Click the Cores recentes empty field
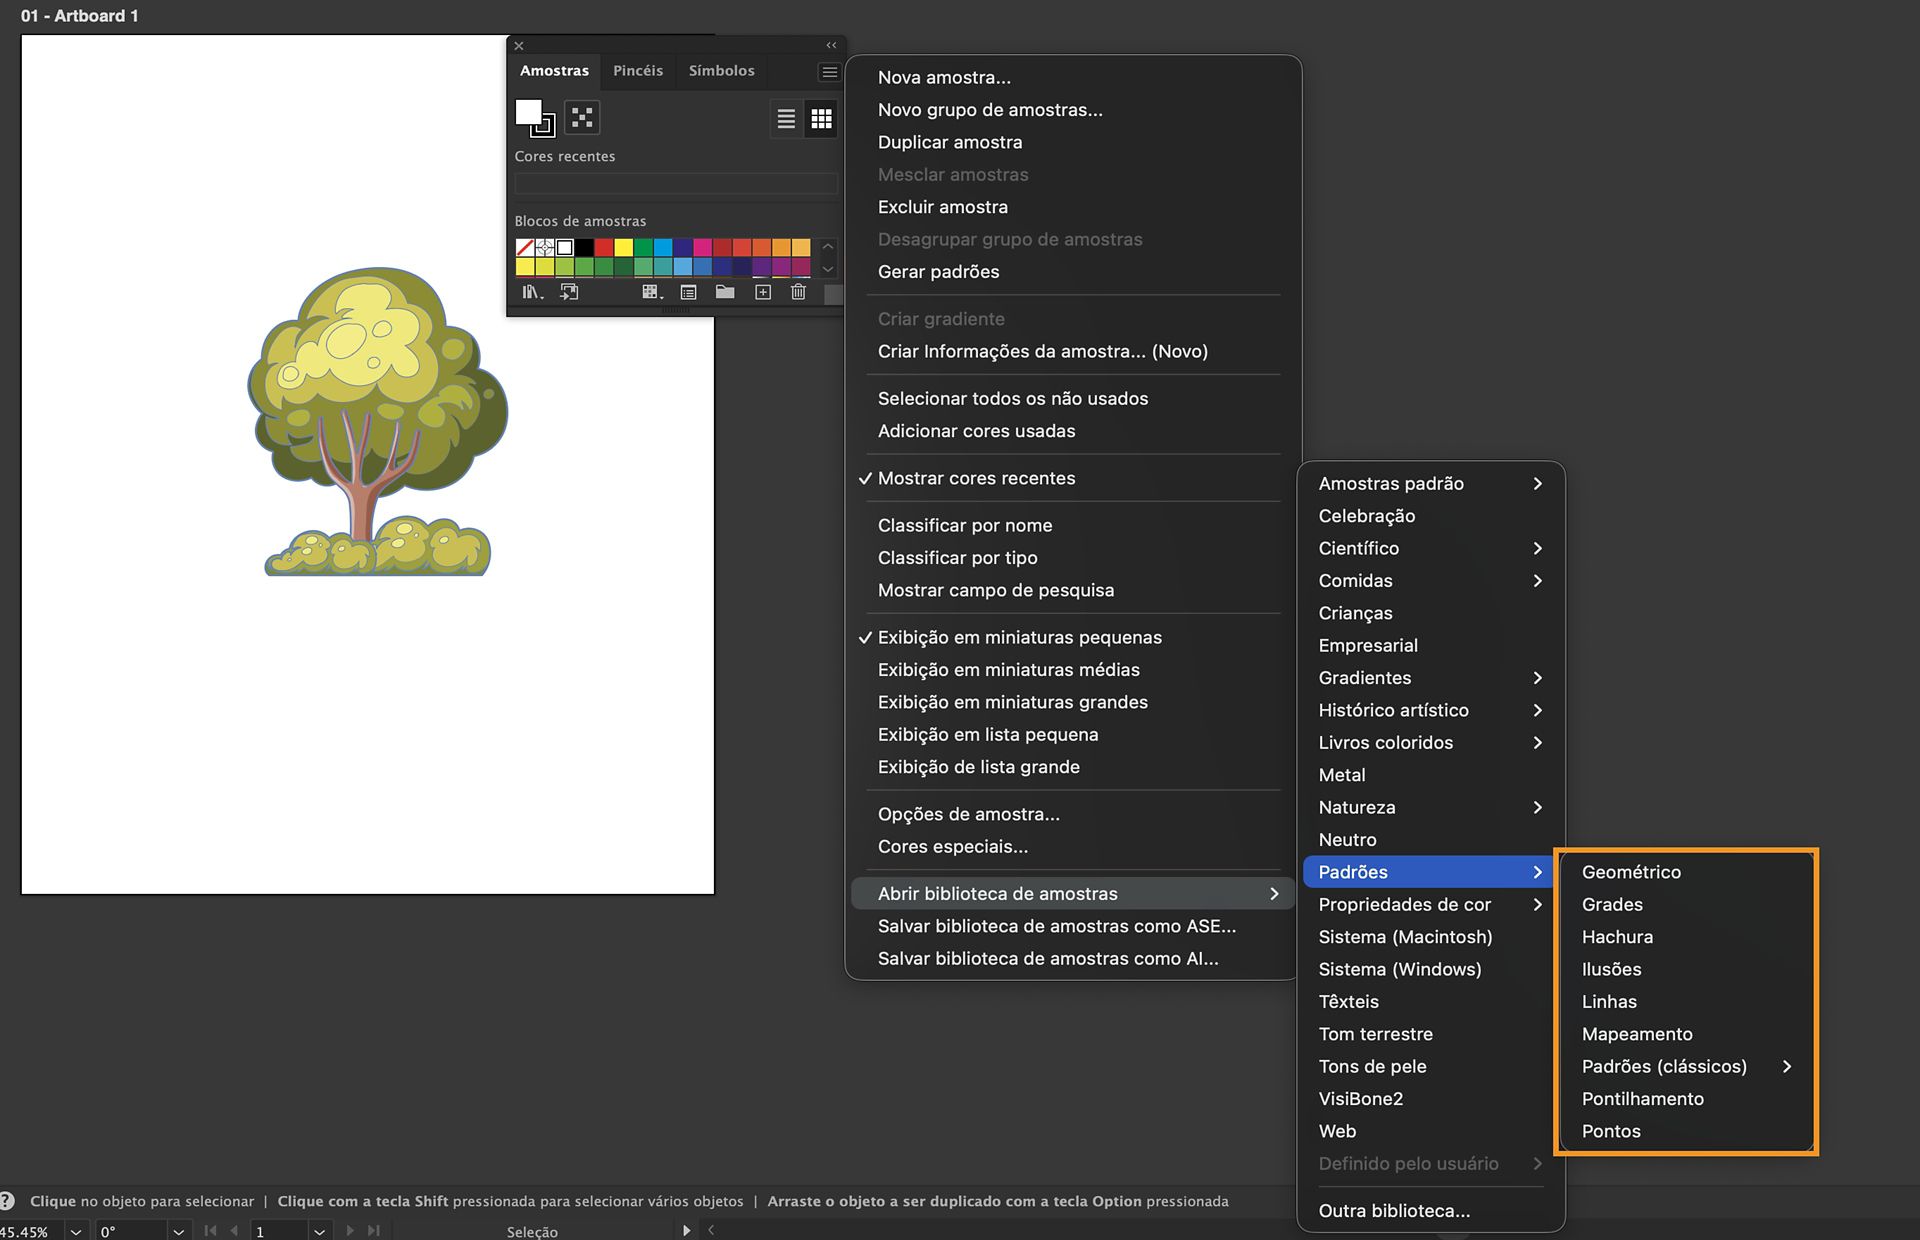The height and width of the screenshot is (1240, 1920). click(x=676, y=184)
